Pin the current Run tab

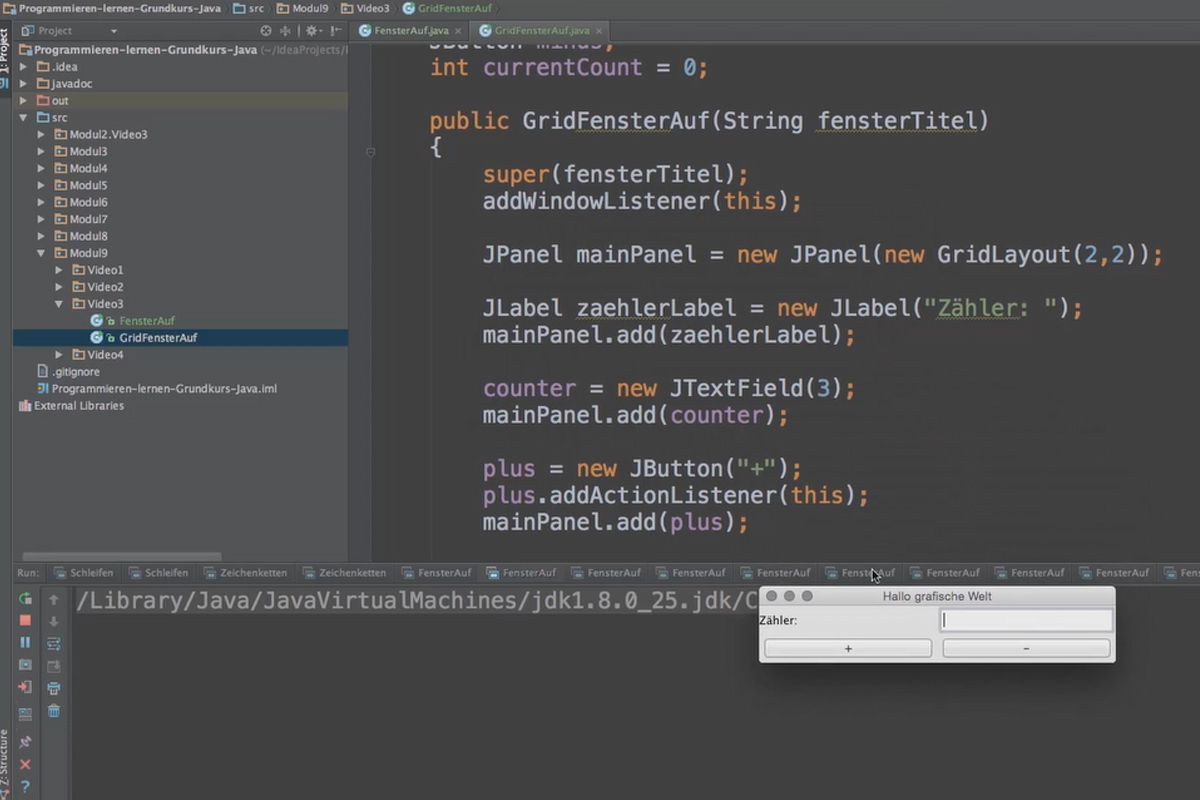pos(25,741)
